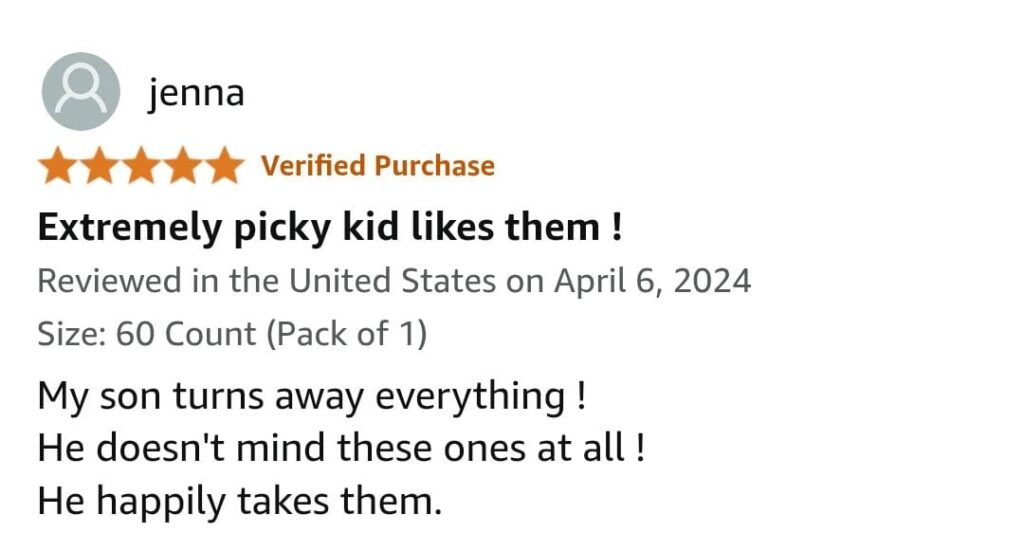Click the word picky in title

[x=274, y=229]
